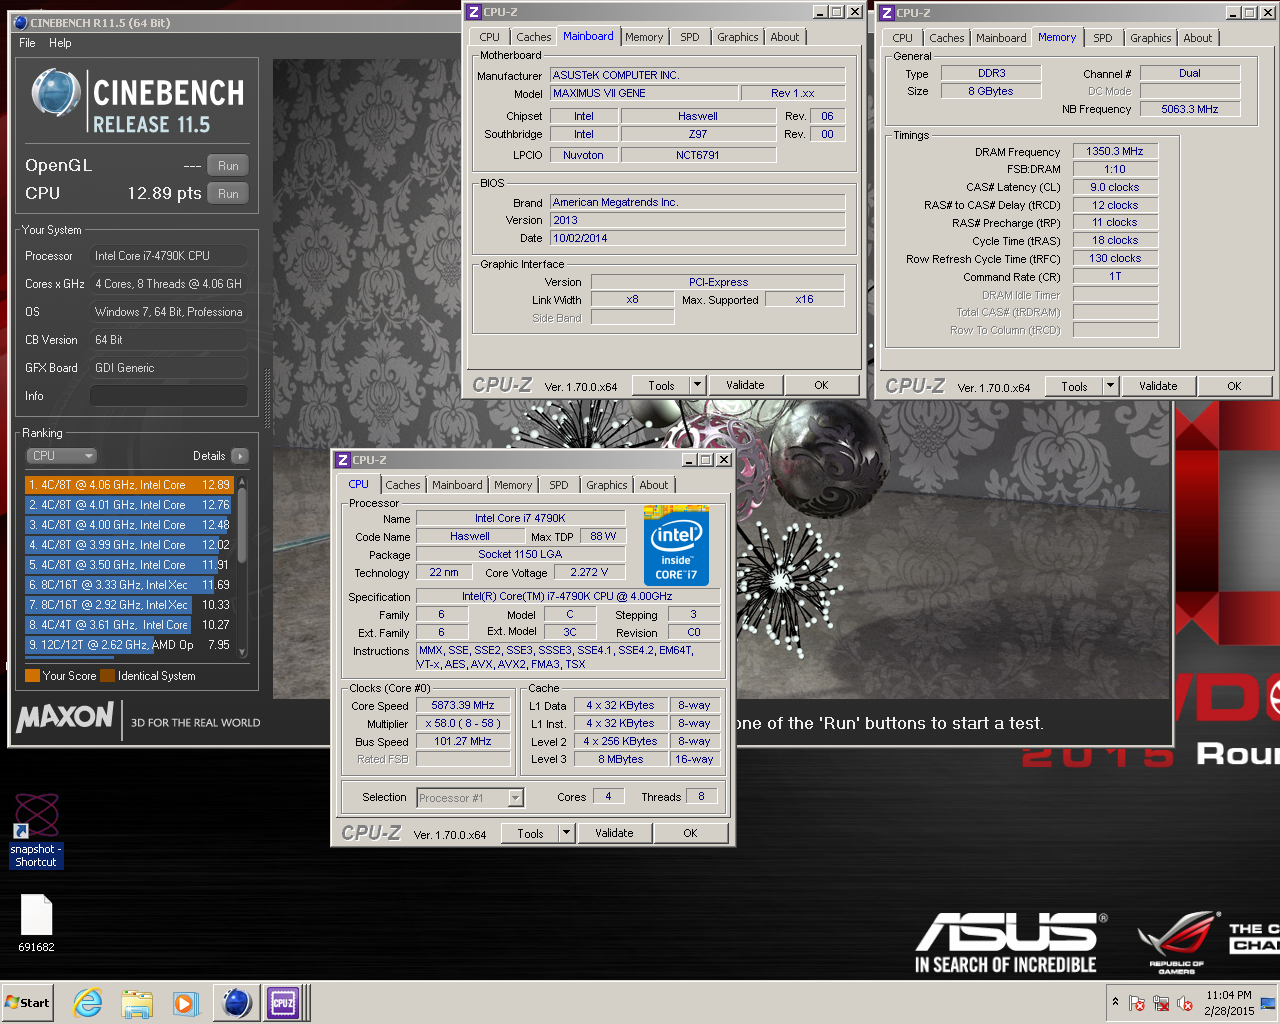Switch to SPD tab in CPU-Z Memory window
The height and width of the screenshot is (1024, 1280).
coord(1103,38)
